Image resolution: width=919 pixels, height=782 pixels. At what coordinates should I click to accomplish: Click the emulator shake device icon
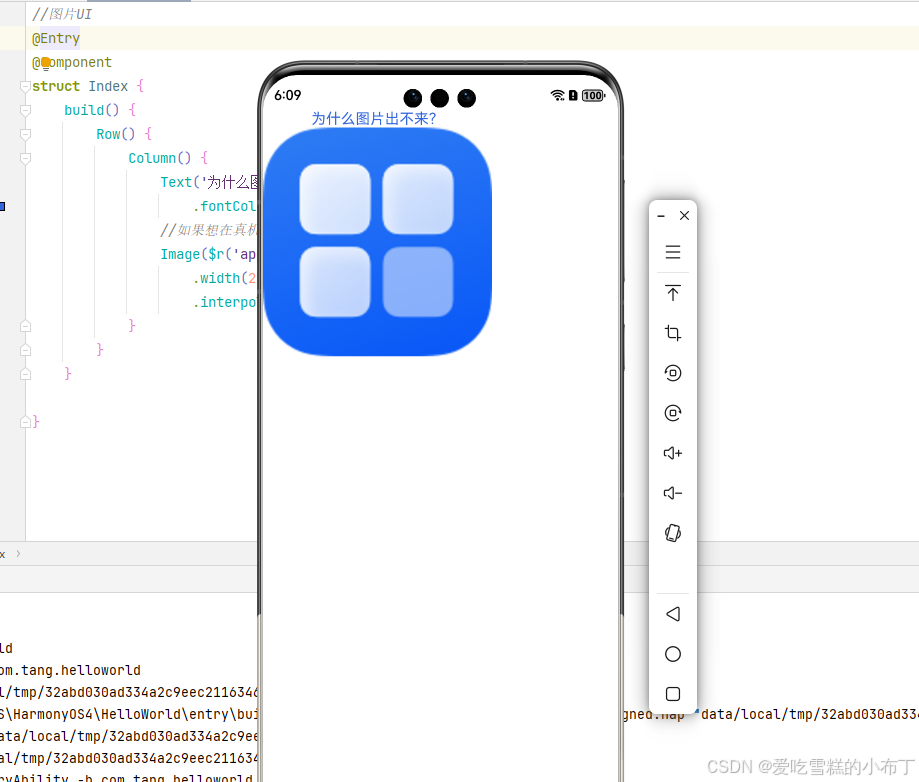673,533
